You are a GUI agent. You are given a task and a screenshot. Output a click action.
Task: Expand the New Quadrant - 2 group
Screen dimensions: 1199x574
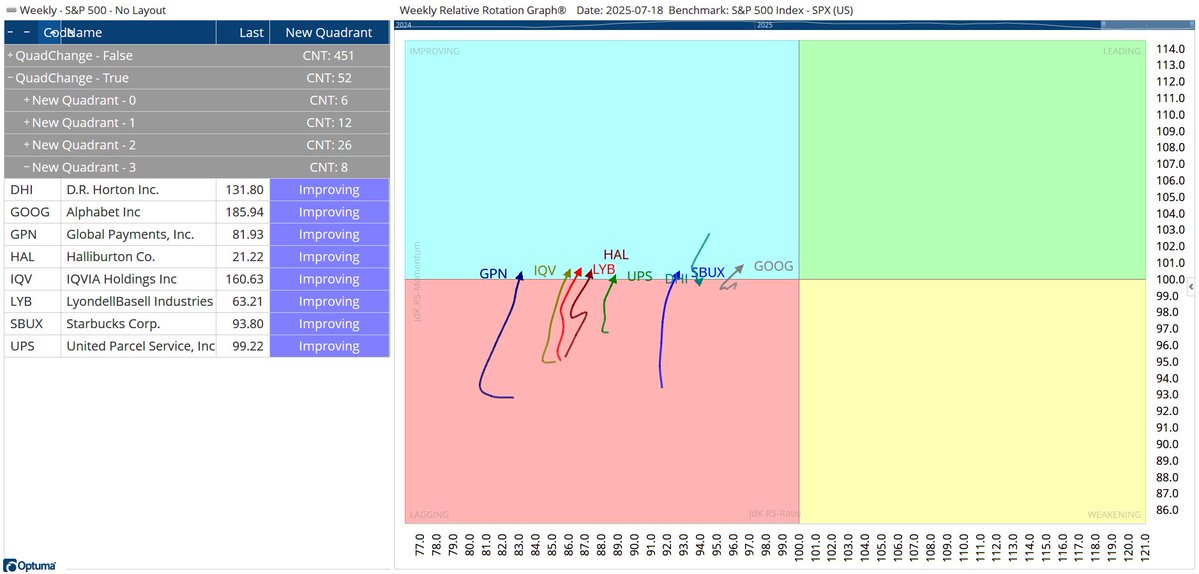coord(27,144)
